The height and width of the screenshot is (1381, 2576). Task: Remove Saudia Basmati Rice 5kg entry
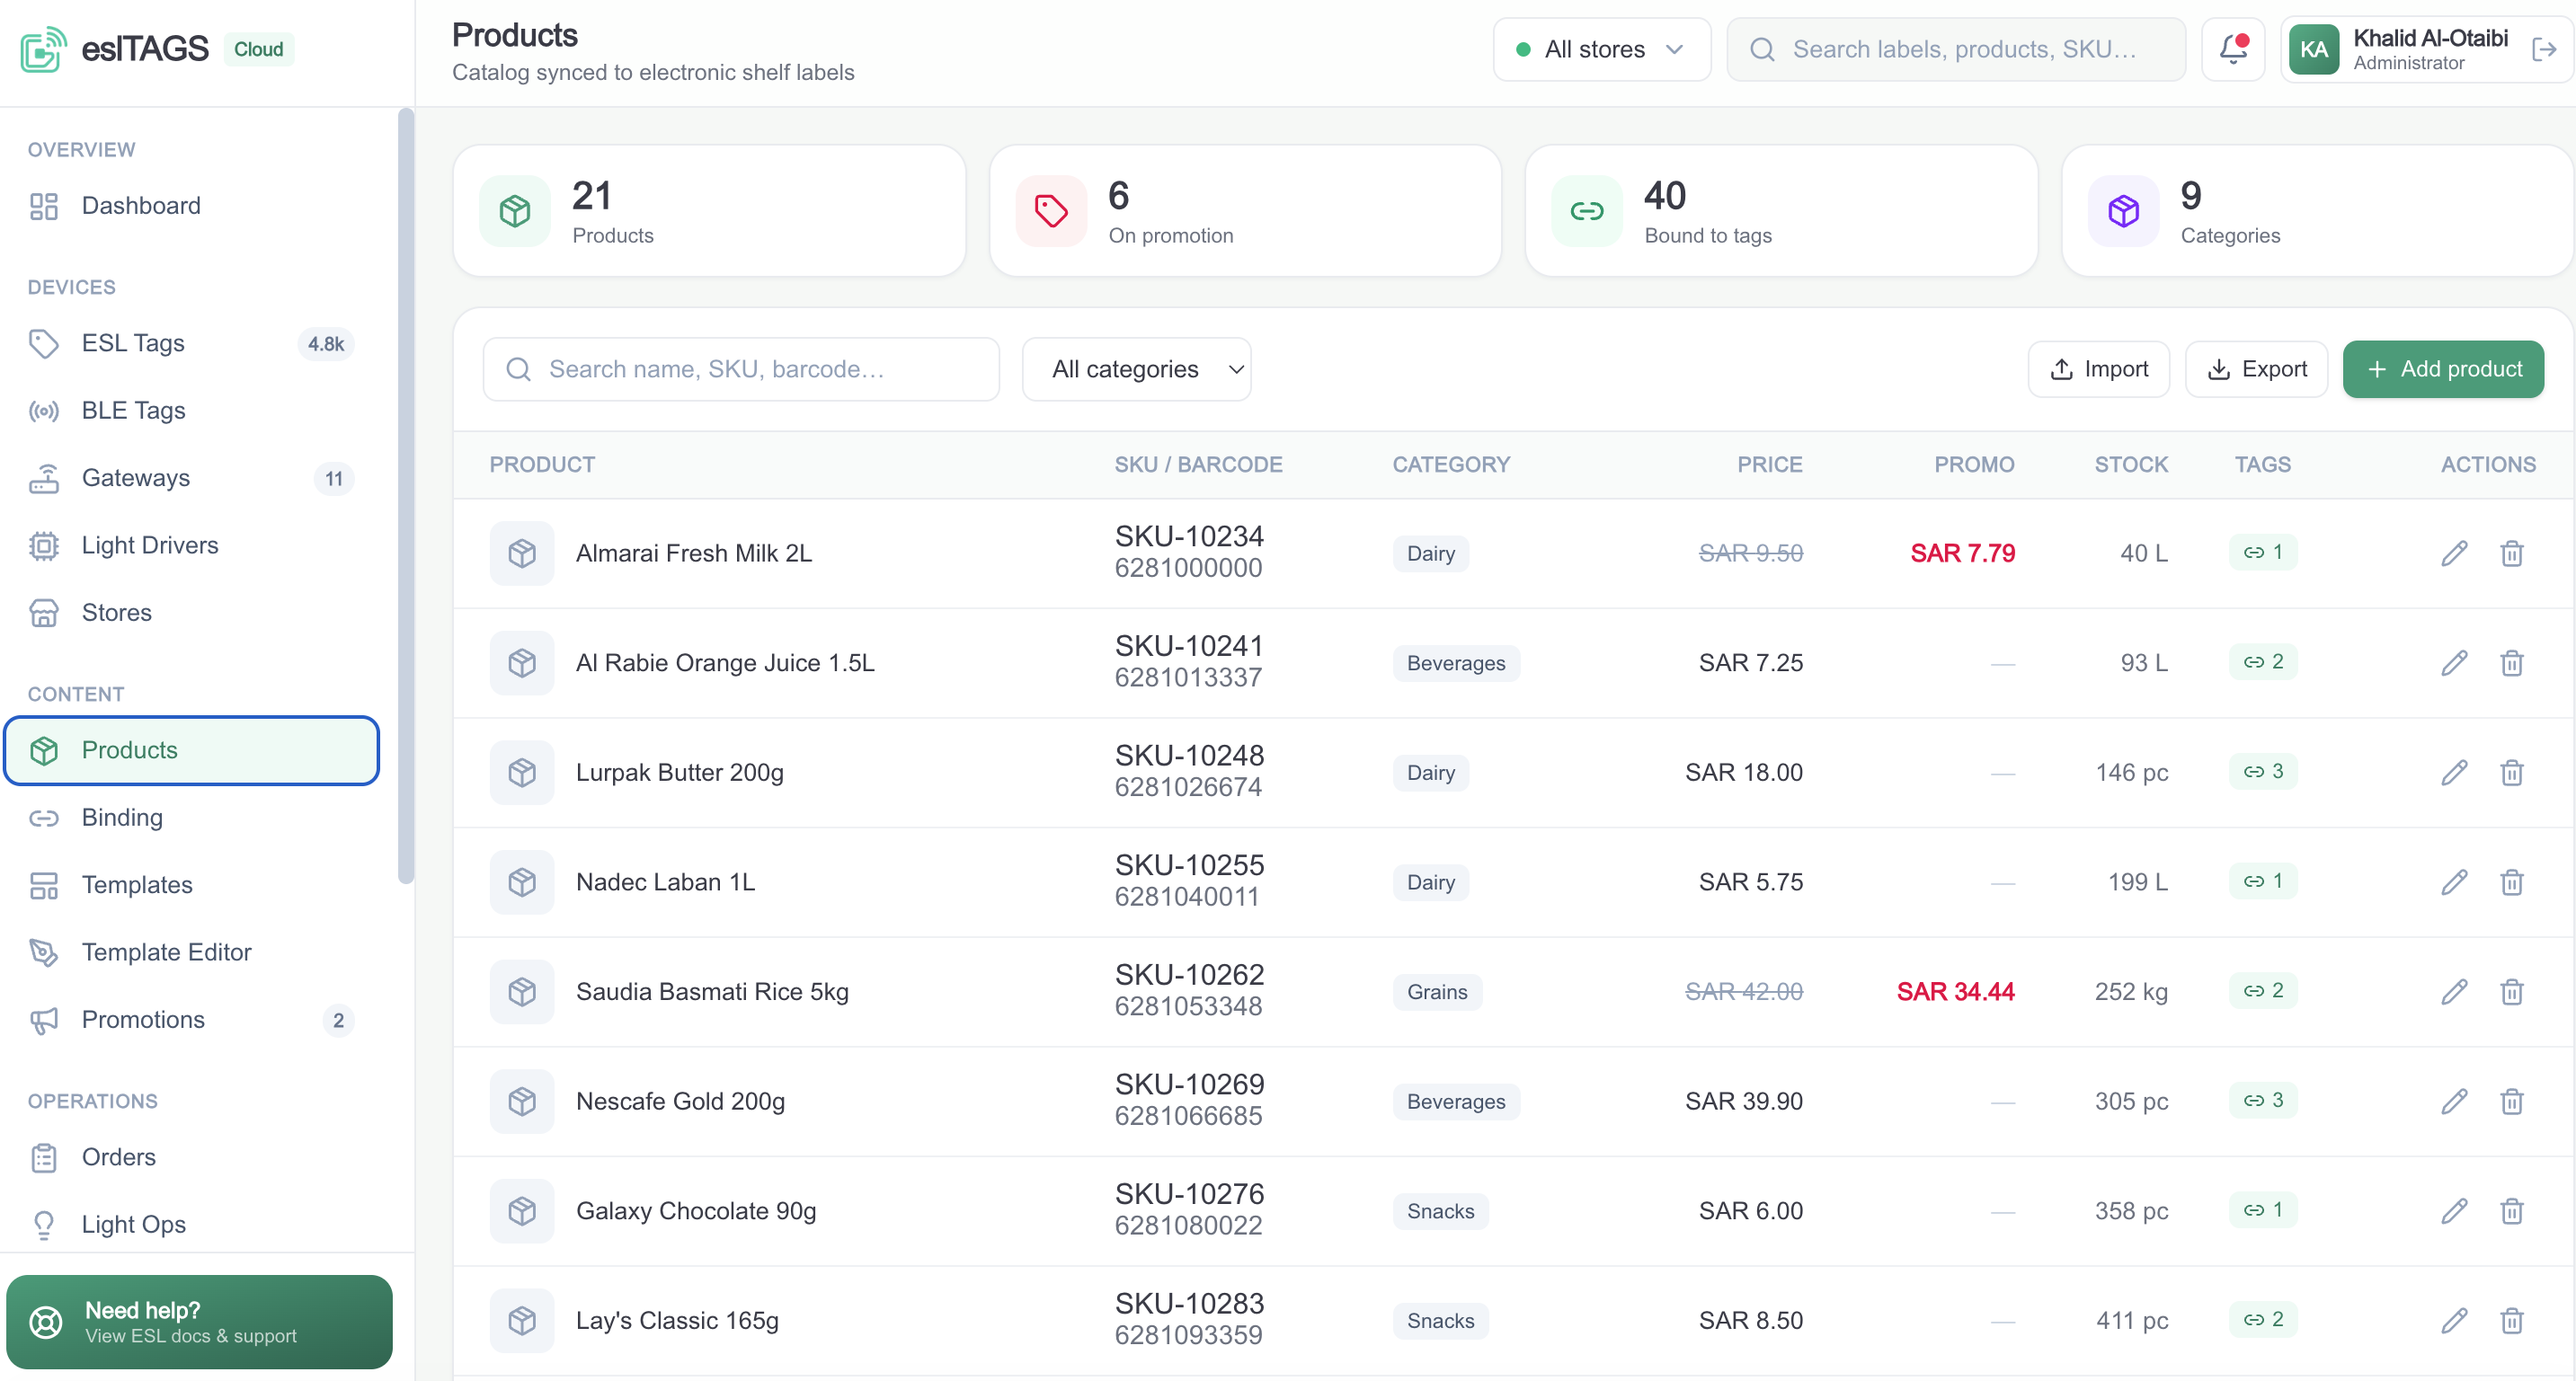pyautogui.click(x=2512, y=992)
